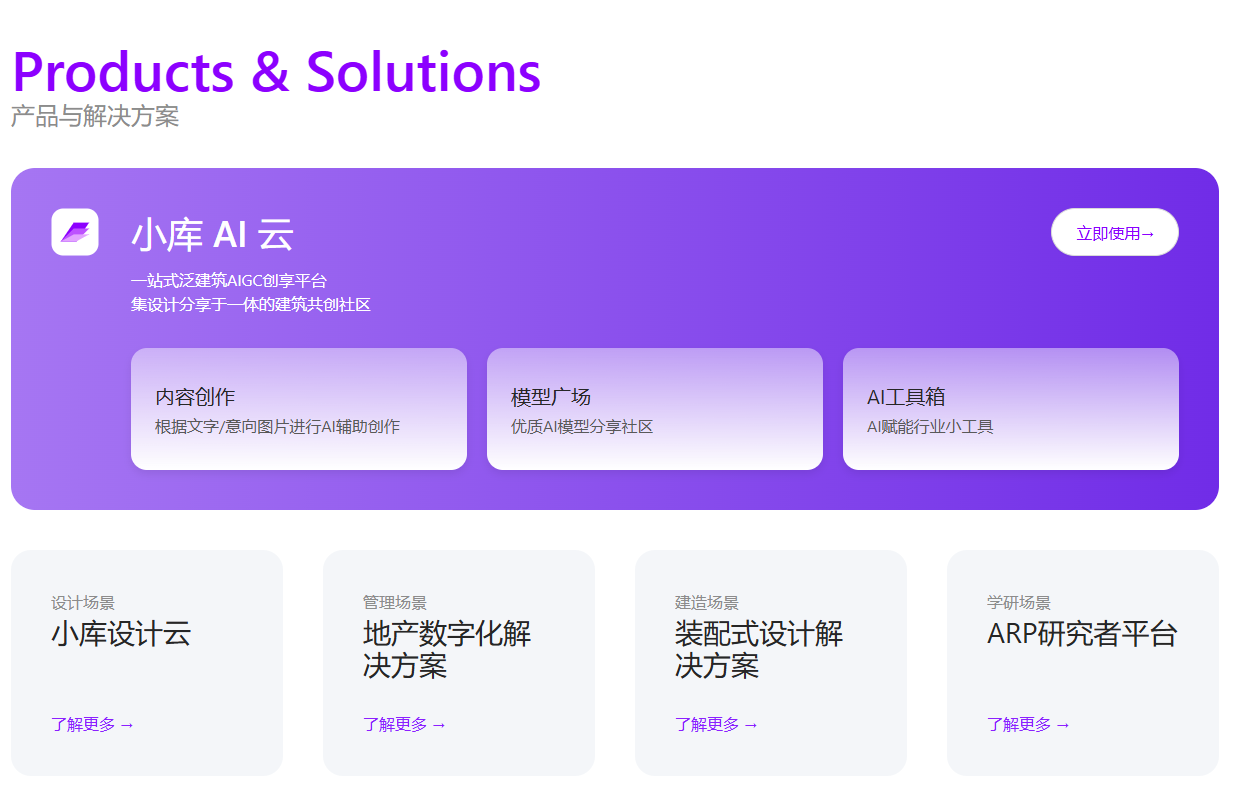
Task: Follow 了解更多 link for 装配式设计解决方案
Action: (x=716, y=725)
